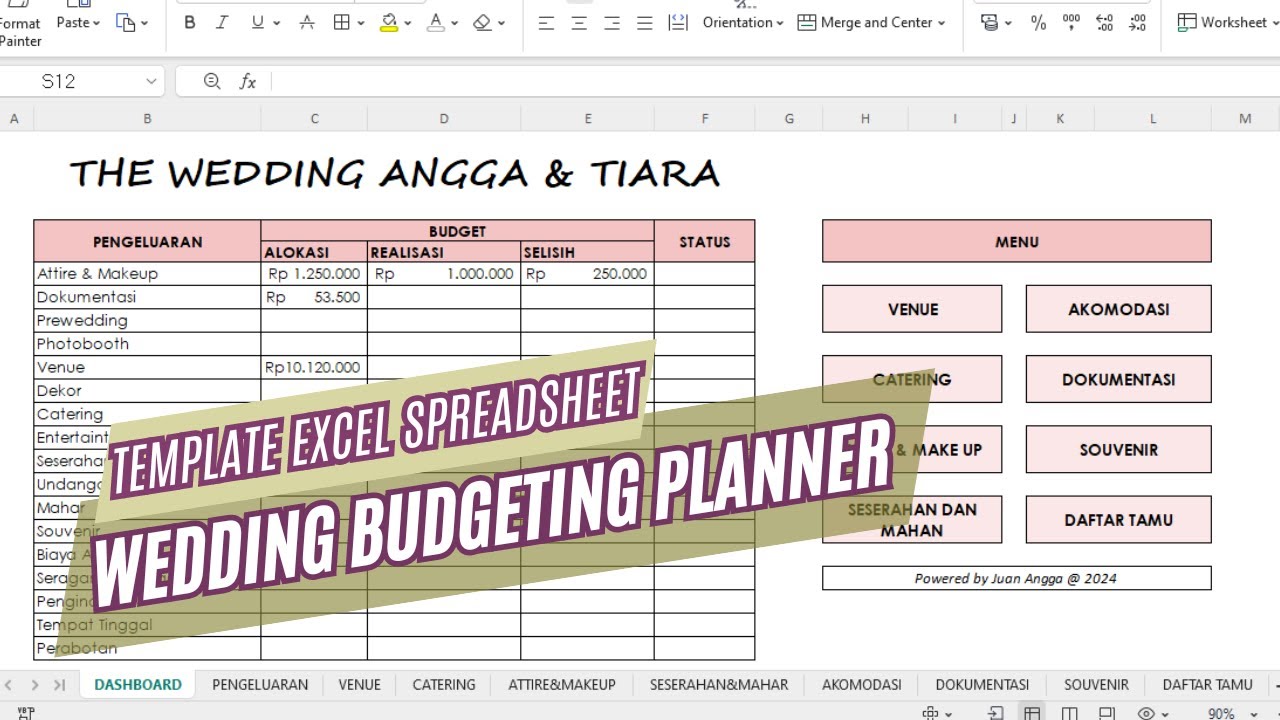Click the percent style icon
Image resolution: width=1280 pixels, height=720 pixels.
click(x=1038, y=22)
